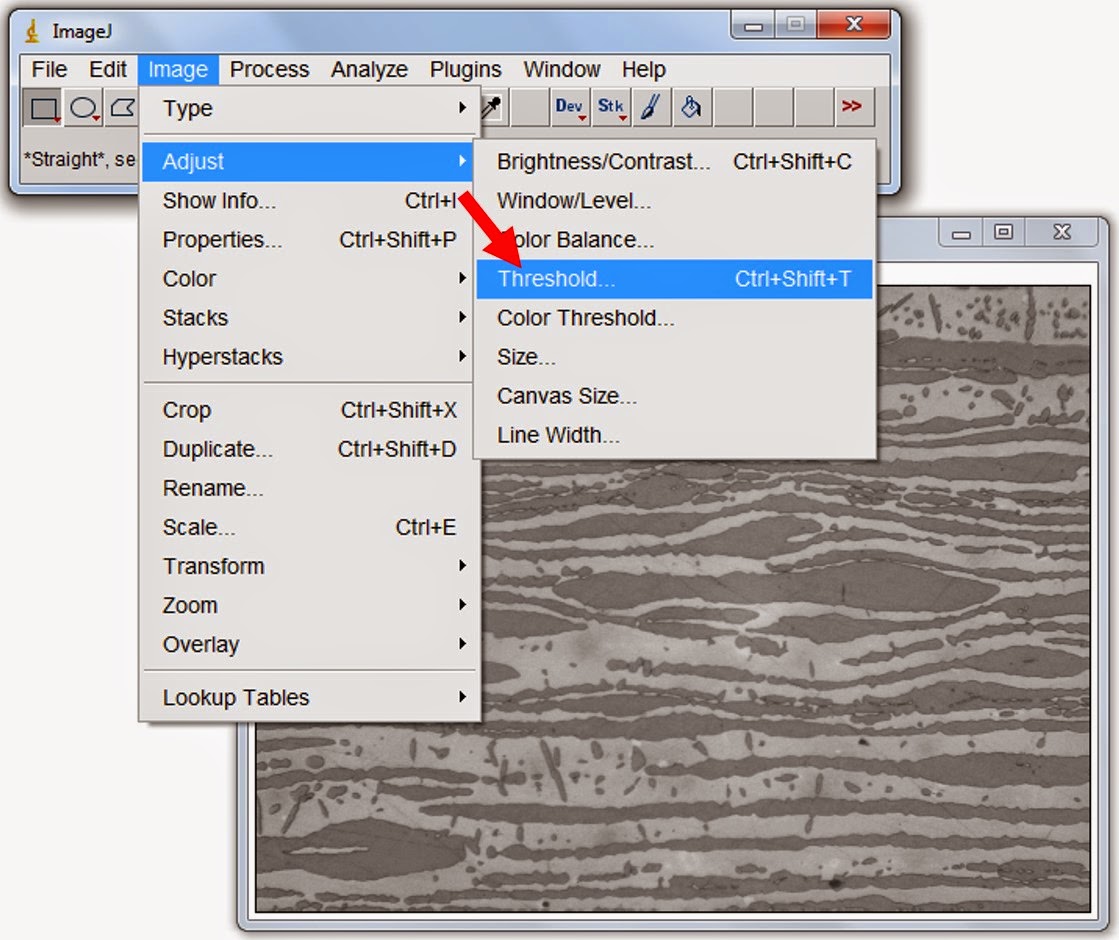Open Canvas Size settings
The height and width of the screenshot is (940, 1119).
click(x=566, y=396)
